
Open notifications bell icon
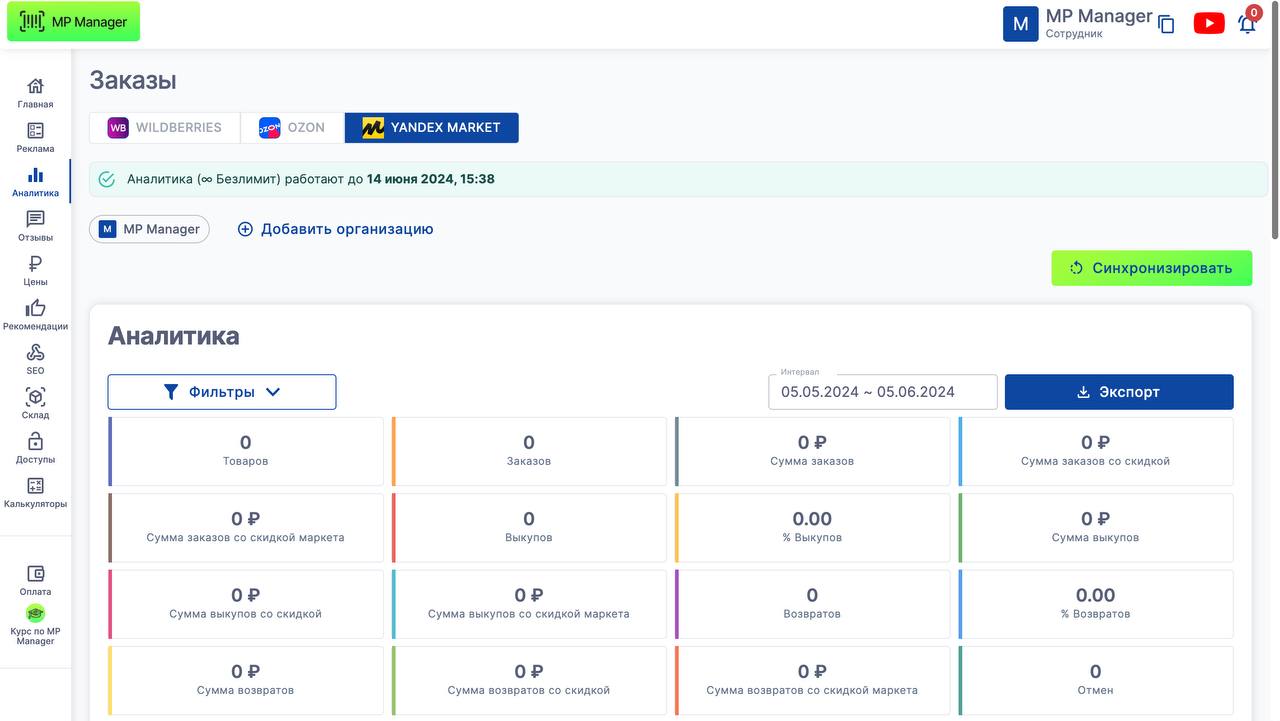(1247, 24)
